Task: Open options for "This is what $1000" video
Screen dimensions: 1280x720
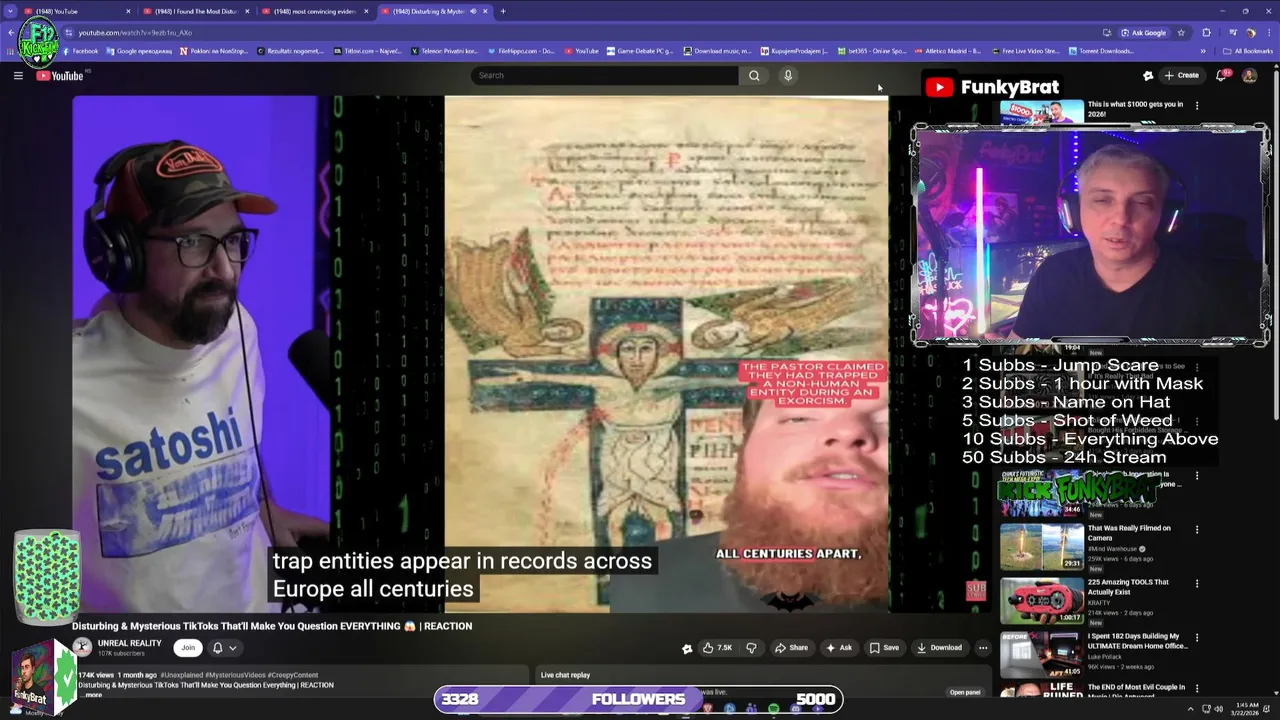Action: pos(1197,105)
